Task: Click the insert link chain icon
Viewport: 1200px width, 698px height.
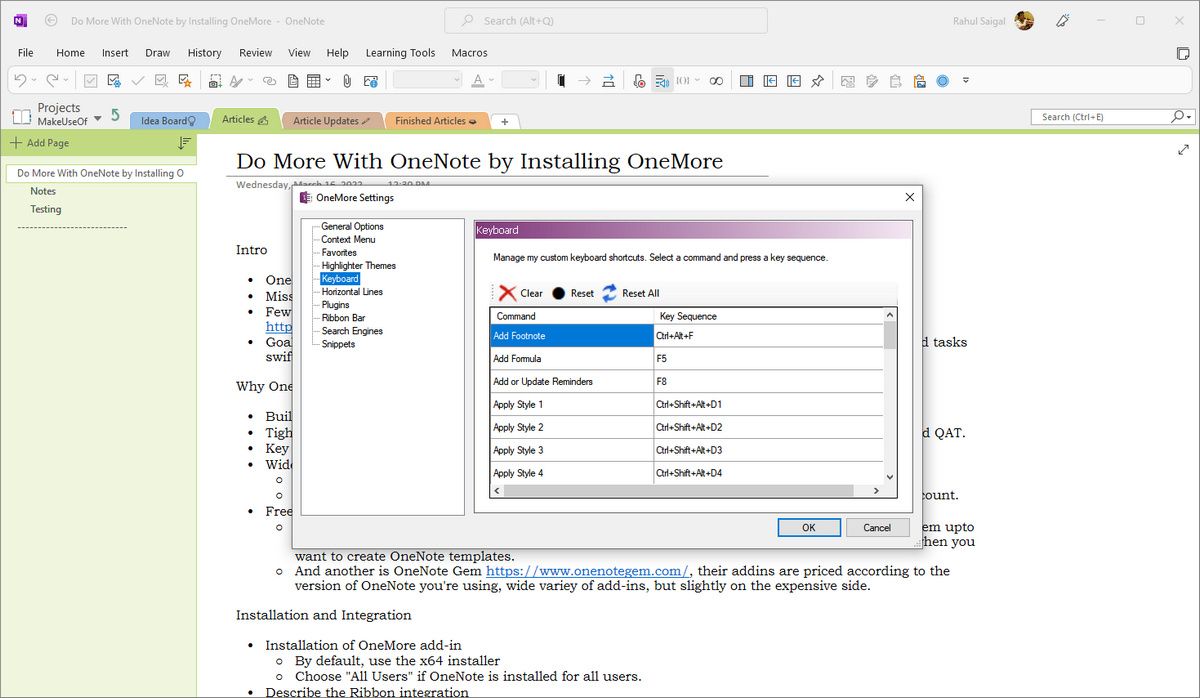Action: point(269,81)
